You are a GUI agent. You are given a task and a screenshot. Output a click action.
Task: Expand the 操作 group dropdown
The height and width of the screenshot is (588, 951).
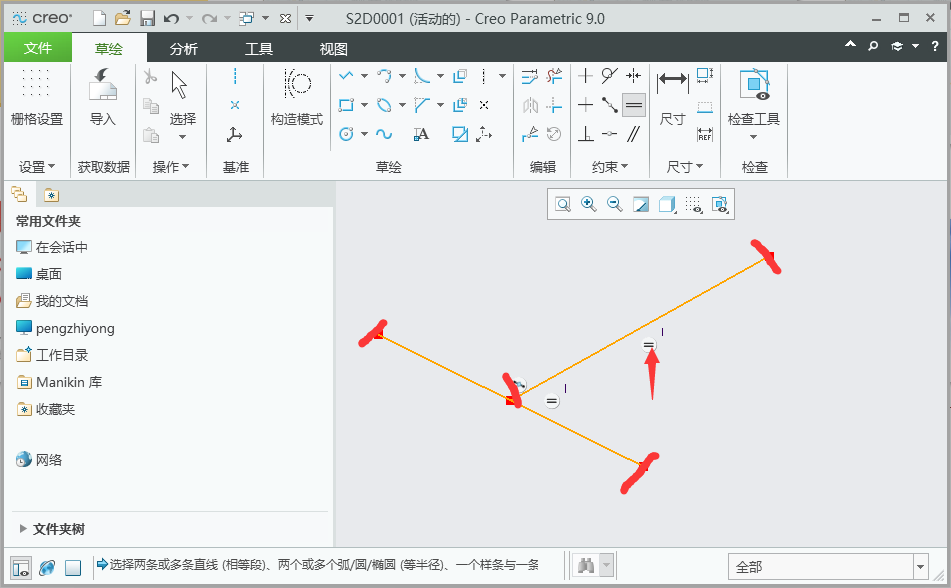click(171, 166)
